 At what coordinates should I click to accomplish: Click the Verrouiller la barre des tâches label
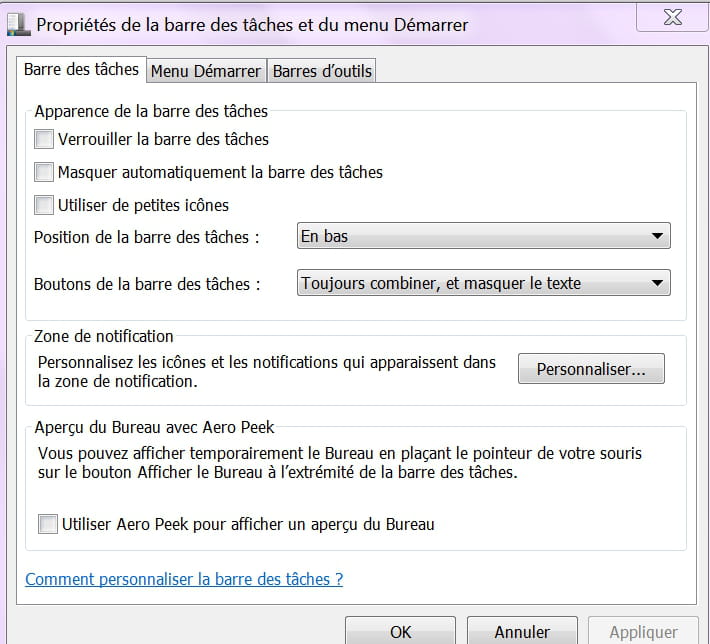click(163, 139)
